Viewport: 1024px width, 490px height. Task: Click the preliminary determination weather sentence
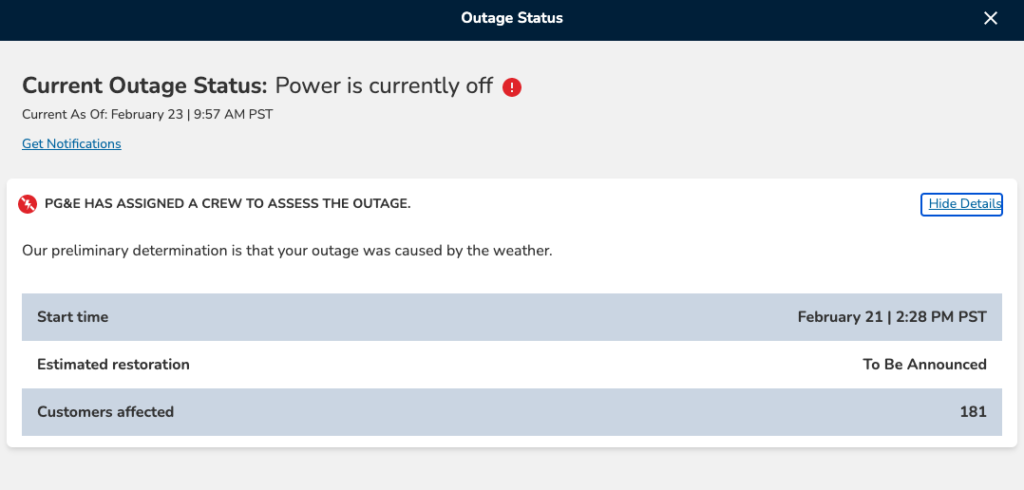287,251
